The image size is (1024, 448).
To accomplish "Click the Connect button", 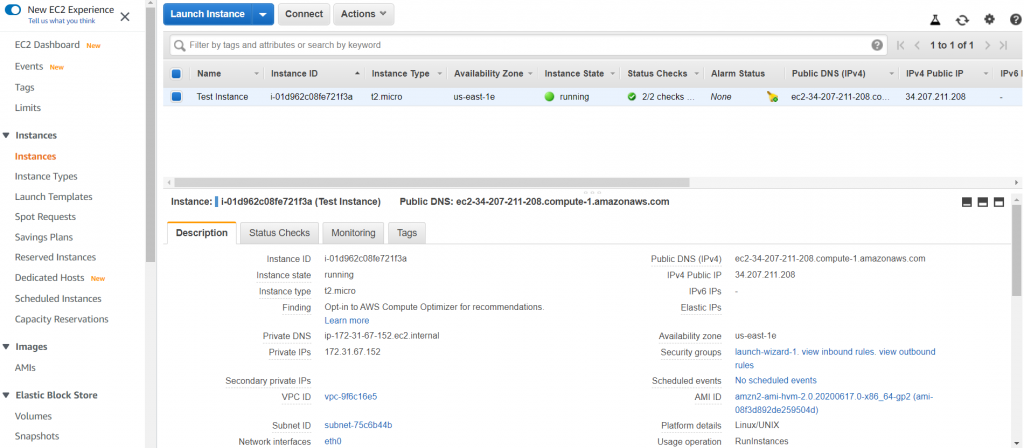I will coord(304,14).
